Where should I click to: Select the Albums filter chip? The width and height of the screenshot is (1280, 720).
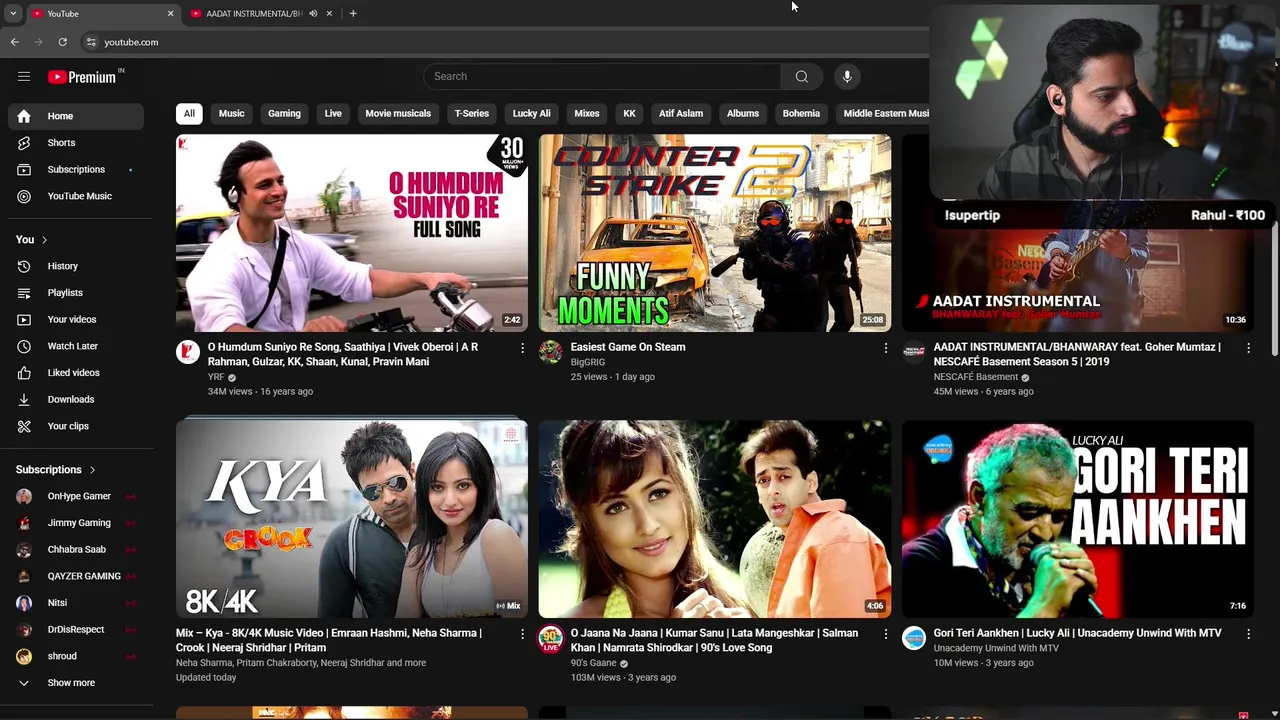tap(743, 113)
